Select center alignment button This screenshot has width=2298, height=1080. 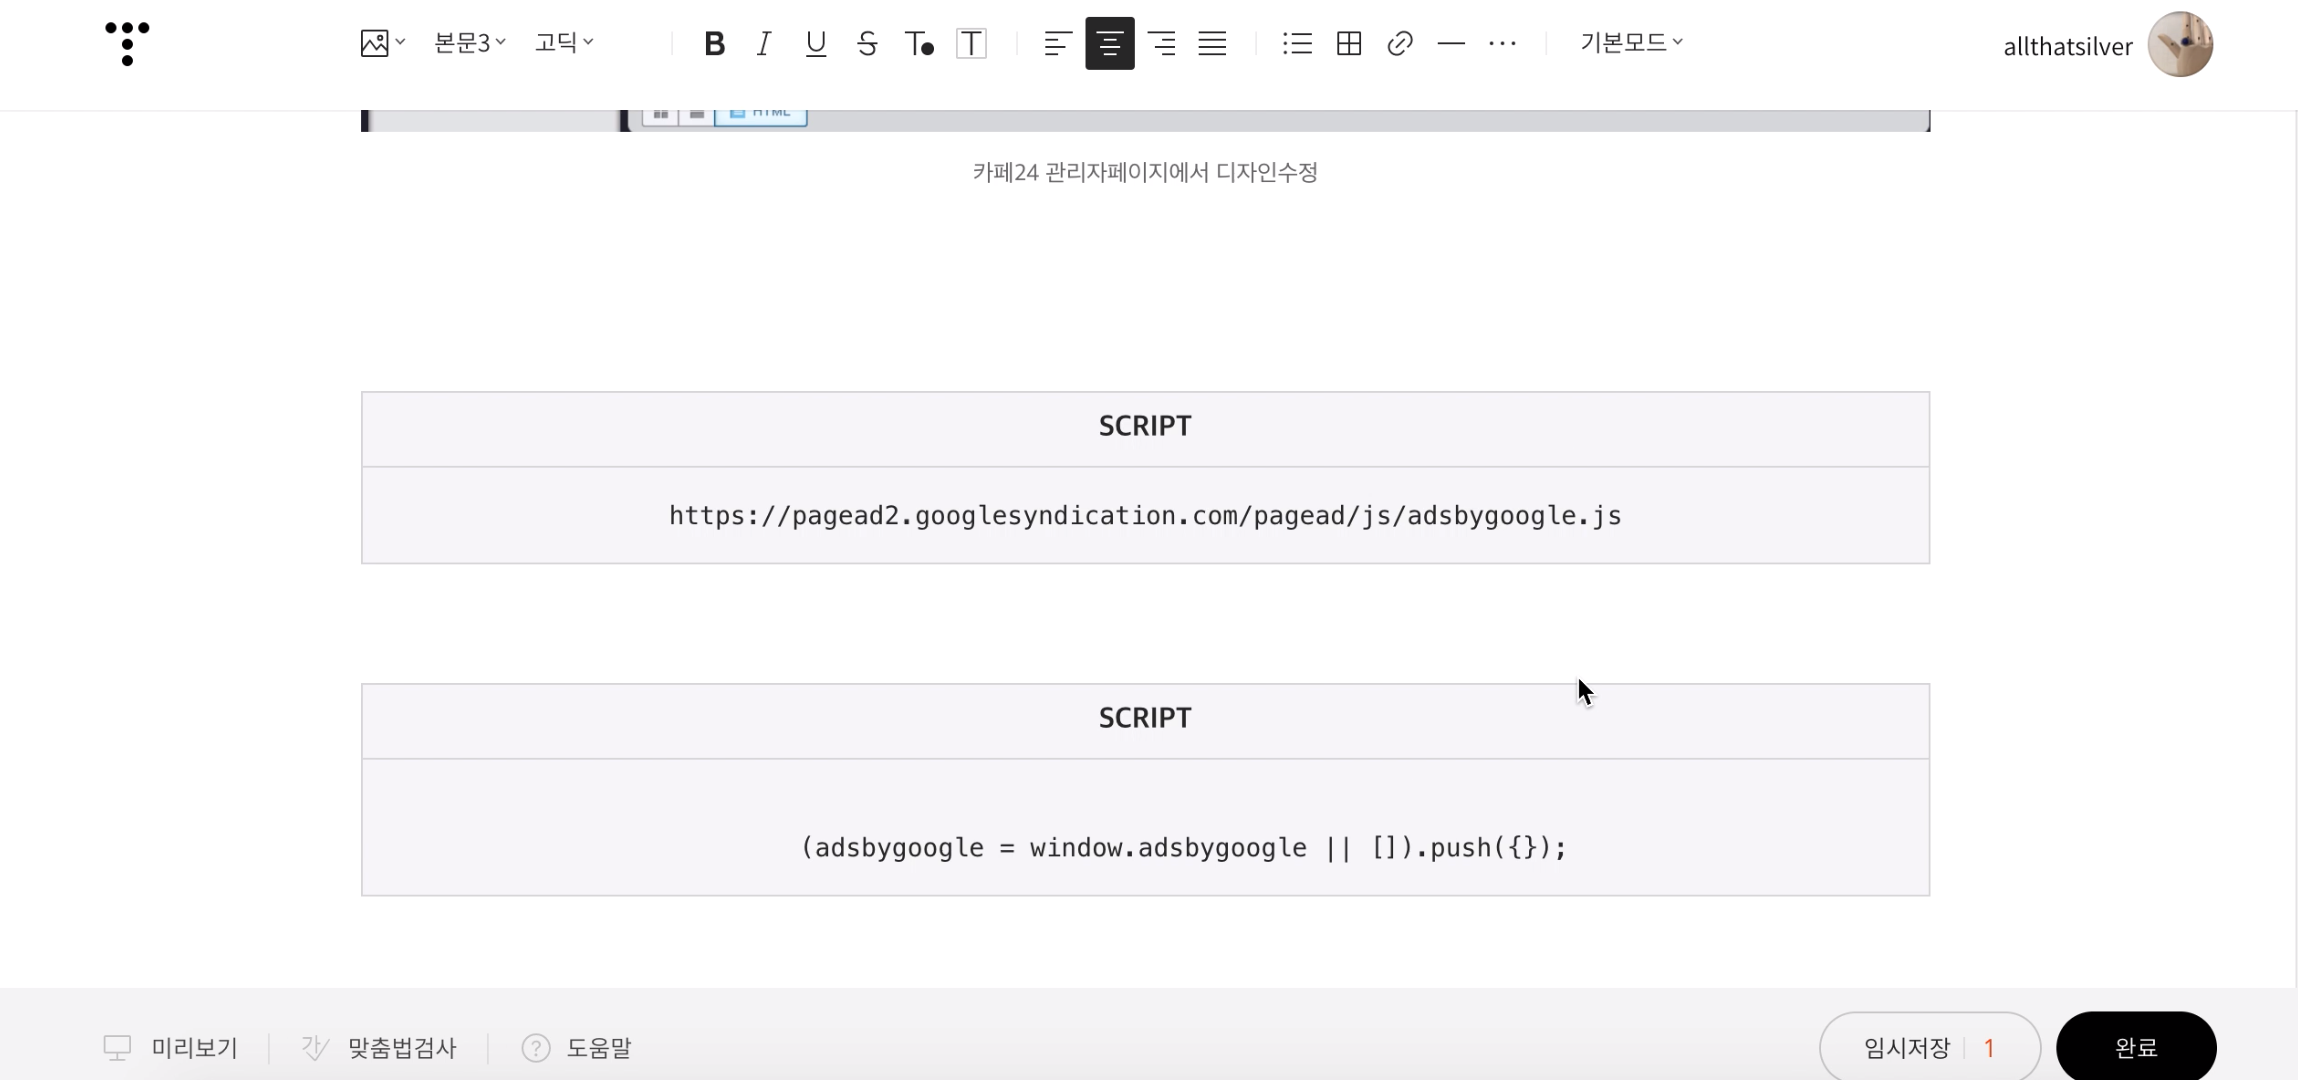click(x=1109, y=43)
